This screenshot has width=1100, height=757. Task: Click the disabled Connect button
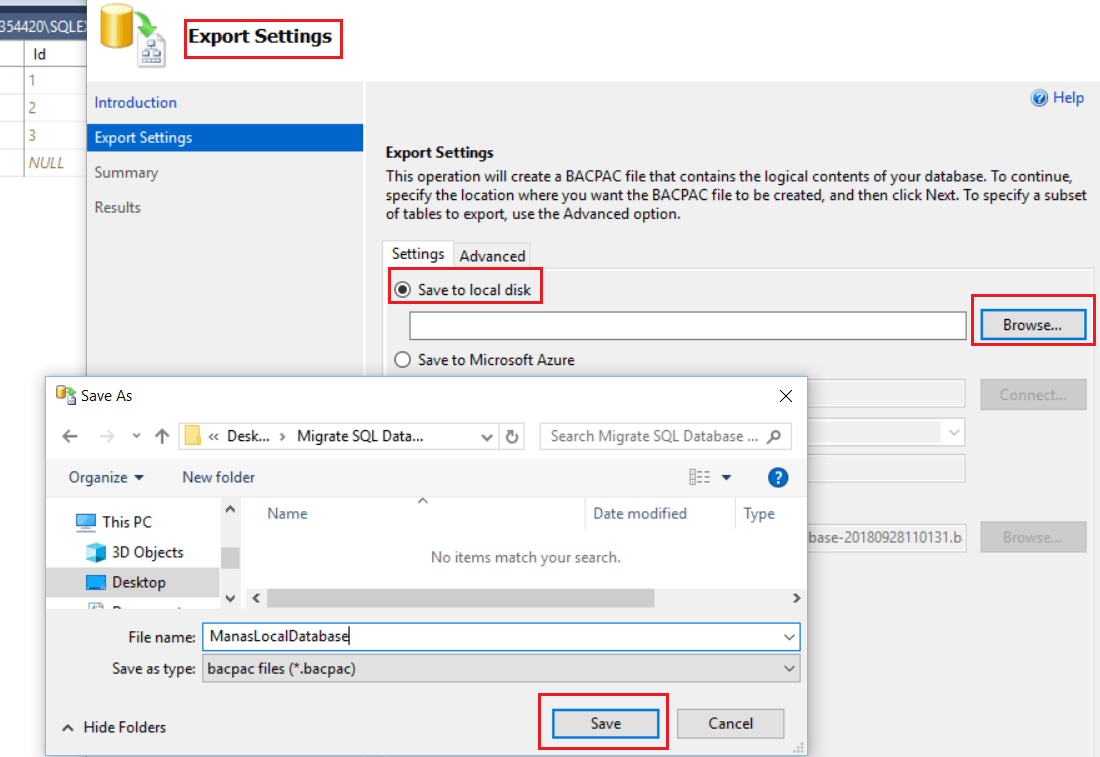[1033, 395]
